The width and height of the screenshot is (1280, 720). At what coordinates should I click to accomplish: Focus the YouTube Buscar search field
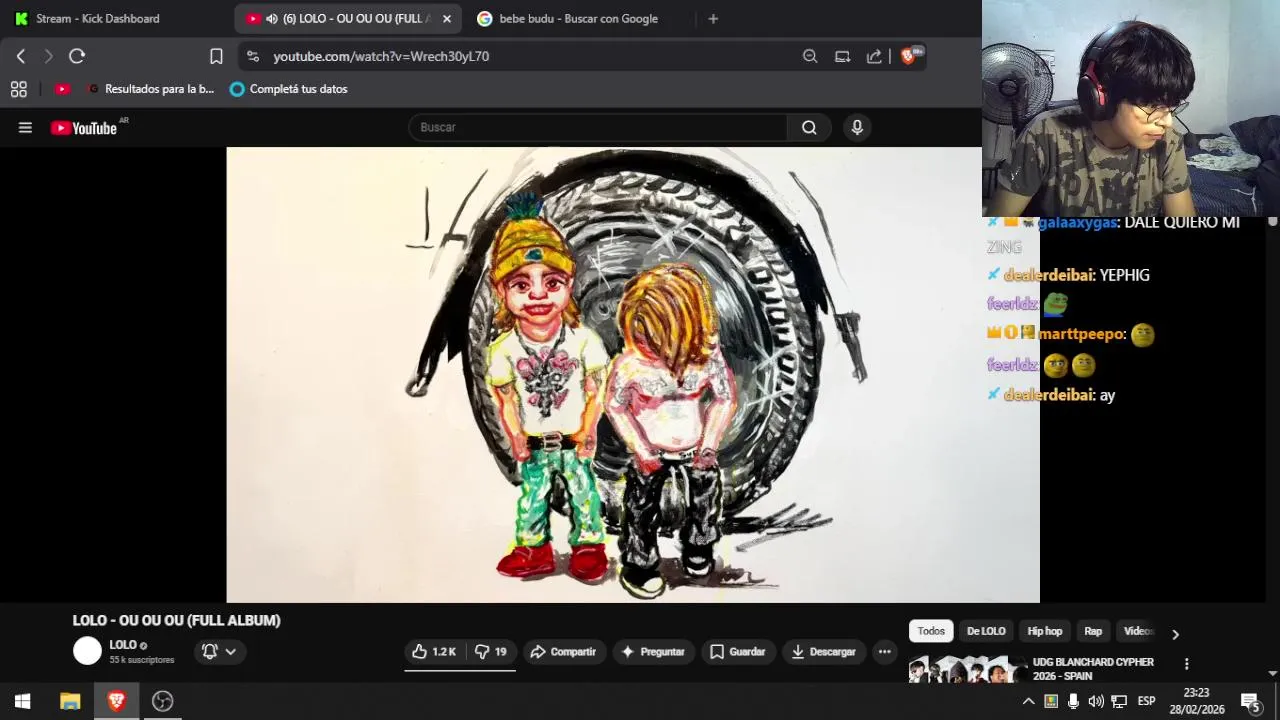tap(598, 127)
